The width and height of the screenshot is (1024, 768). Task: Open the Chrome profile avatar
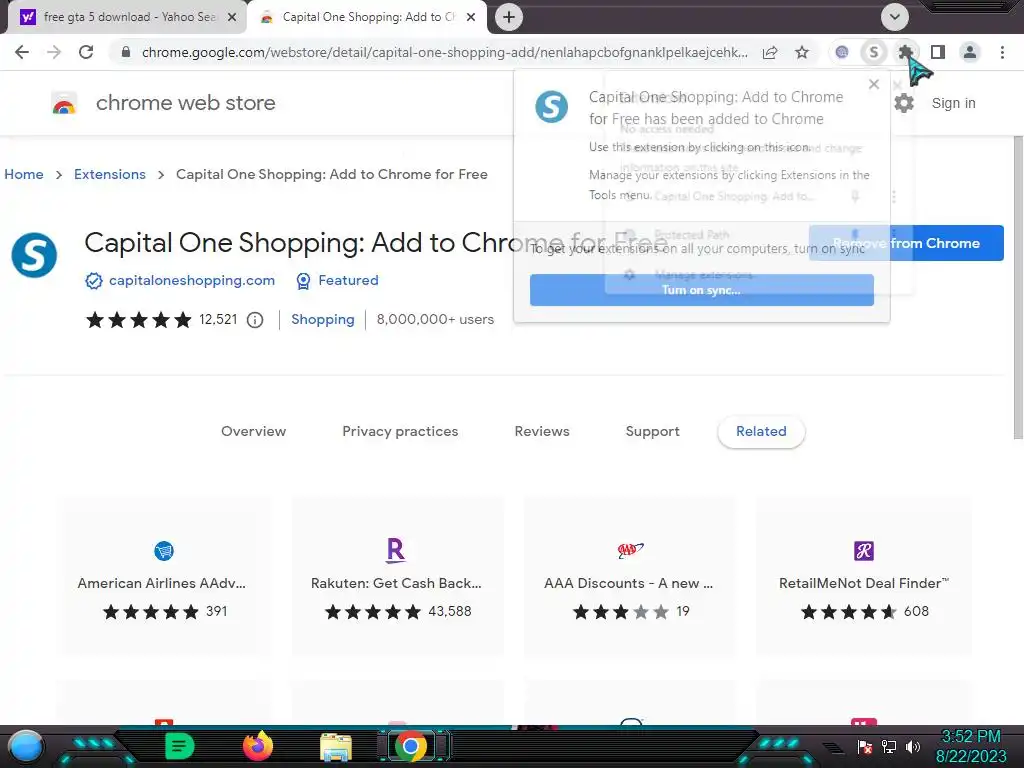970,52
